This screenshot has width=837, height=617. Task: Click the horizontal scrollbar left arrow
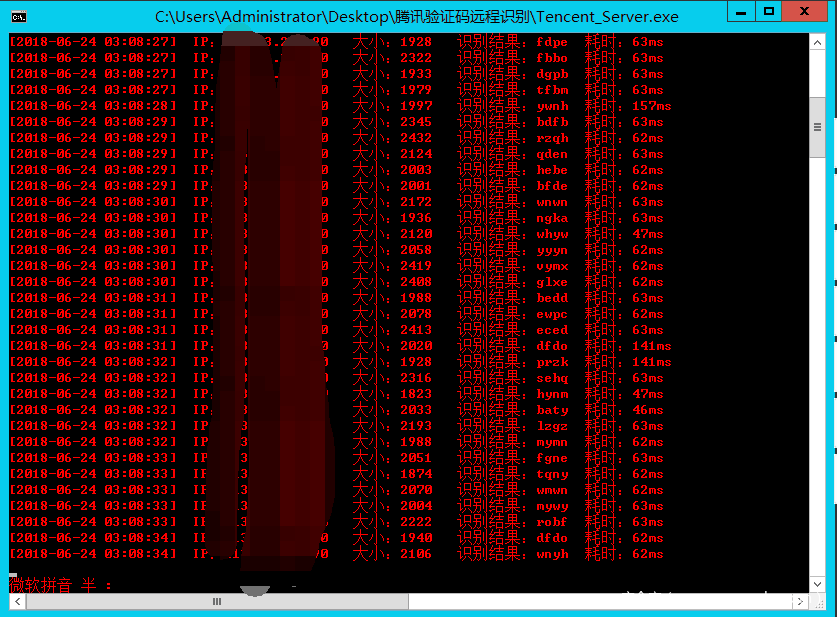tap(17, 601)
